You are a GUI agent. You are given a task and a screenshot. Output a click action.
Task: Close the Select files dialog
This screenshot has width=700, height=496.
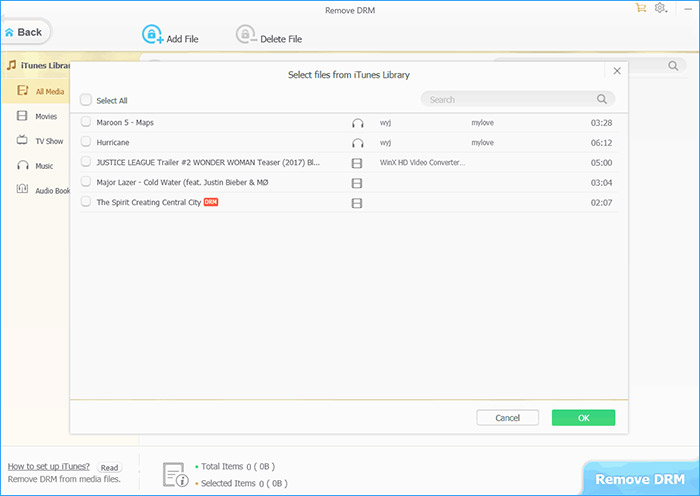coord(617,71)
